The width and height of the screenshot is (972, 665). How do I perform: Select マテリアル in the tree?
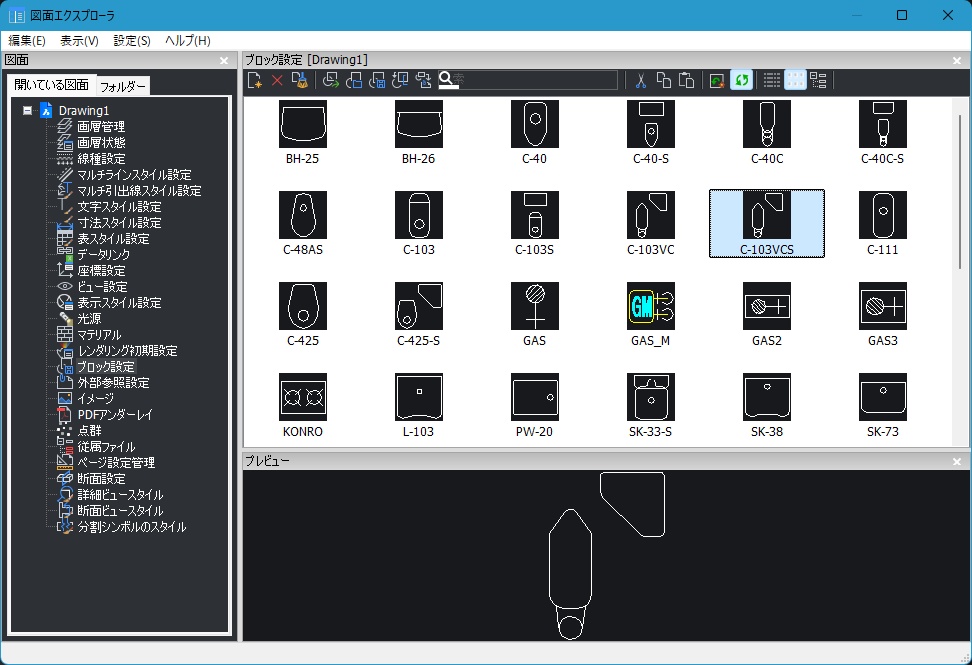(x=99, y=335)
